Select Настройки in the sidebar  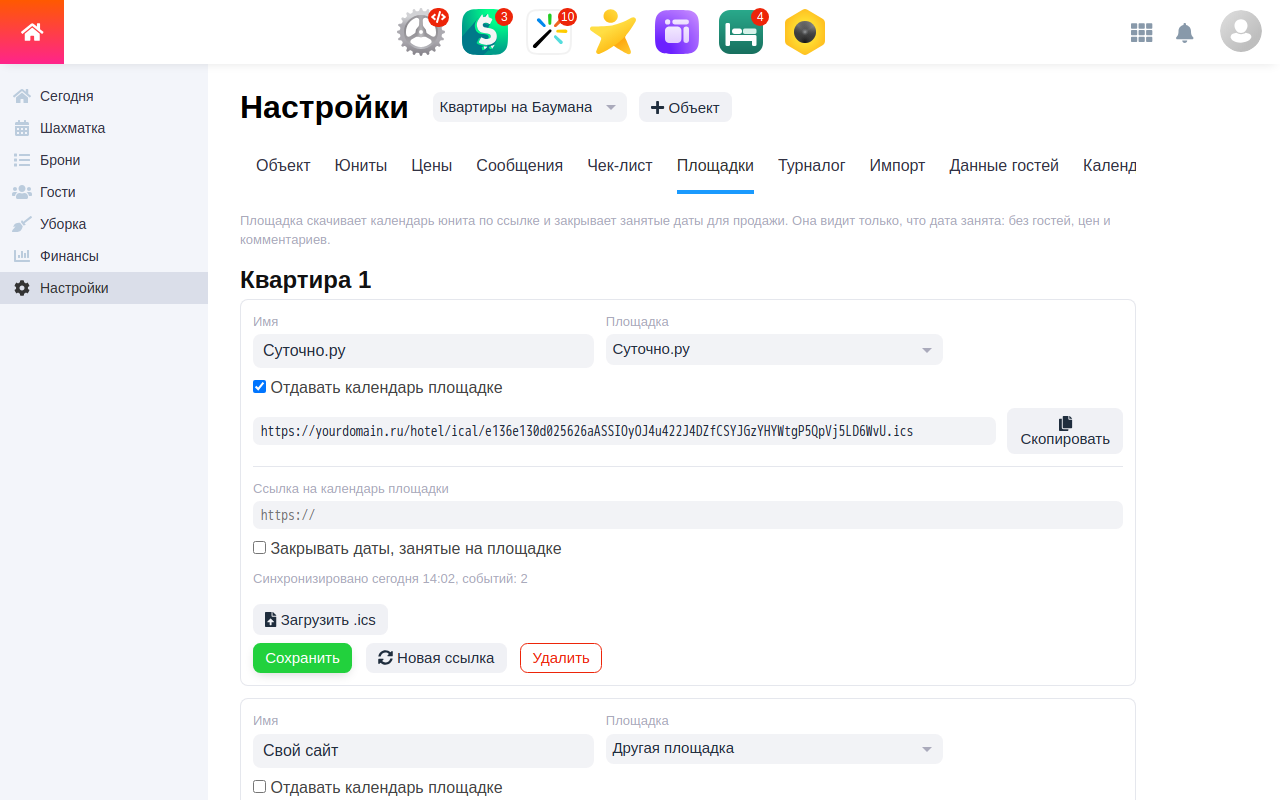tap(104, 288)
